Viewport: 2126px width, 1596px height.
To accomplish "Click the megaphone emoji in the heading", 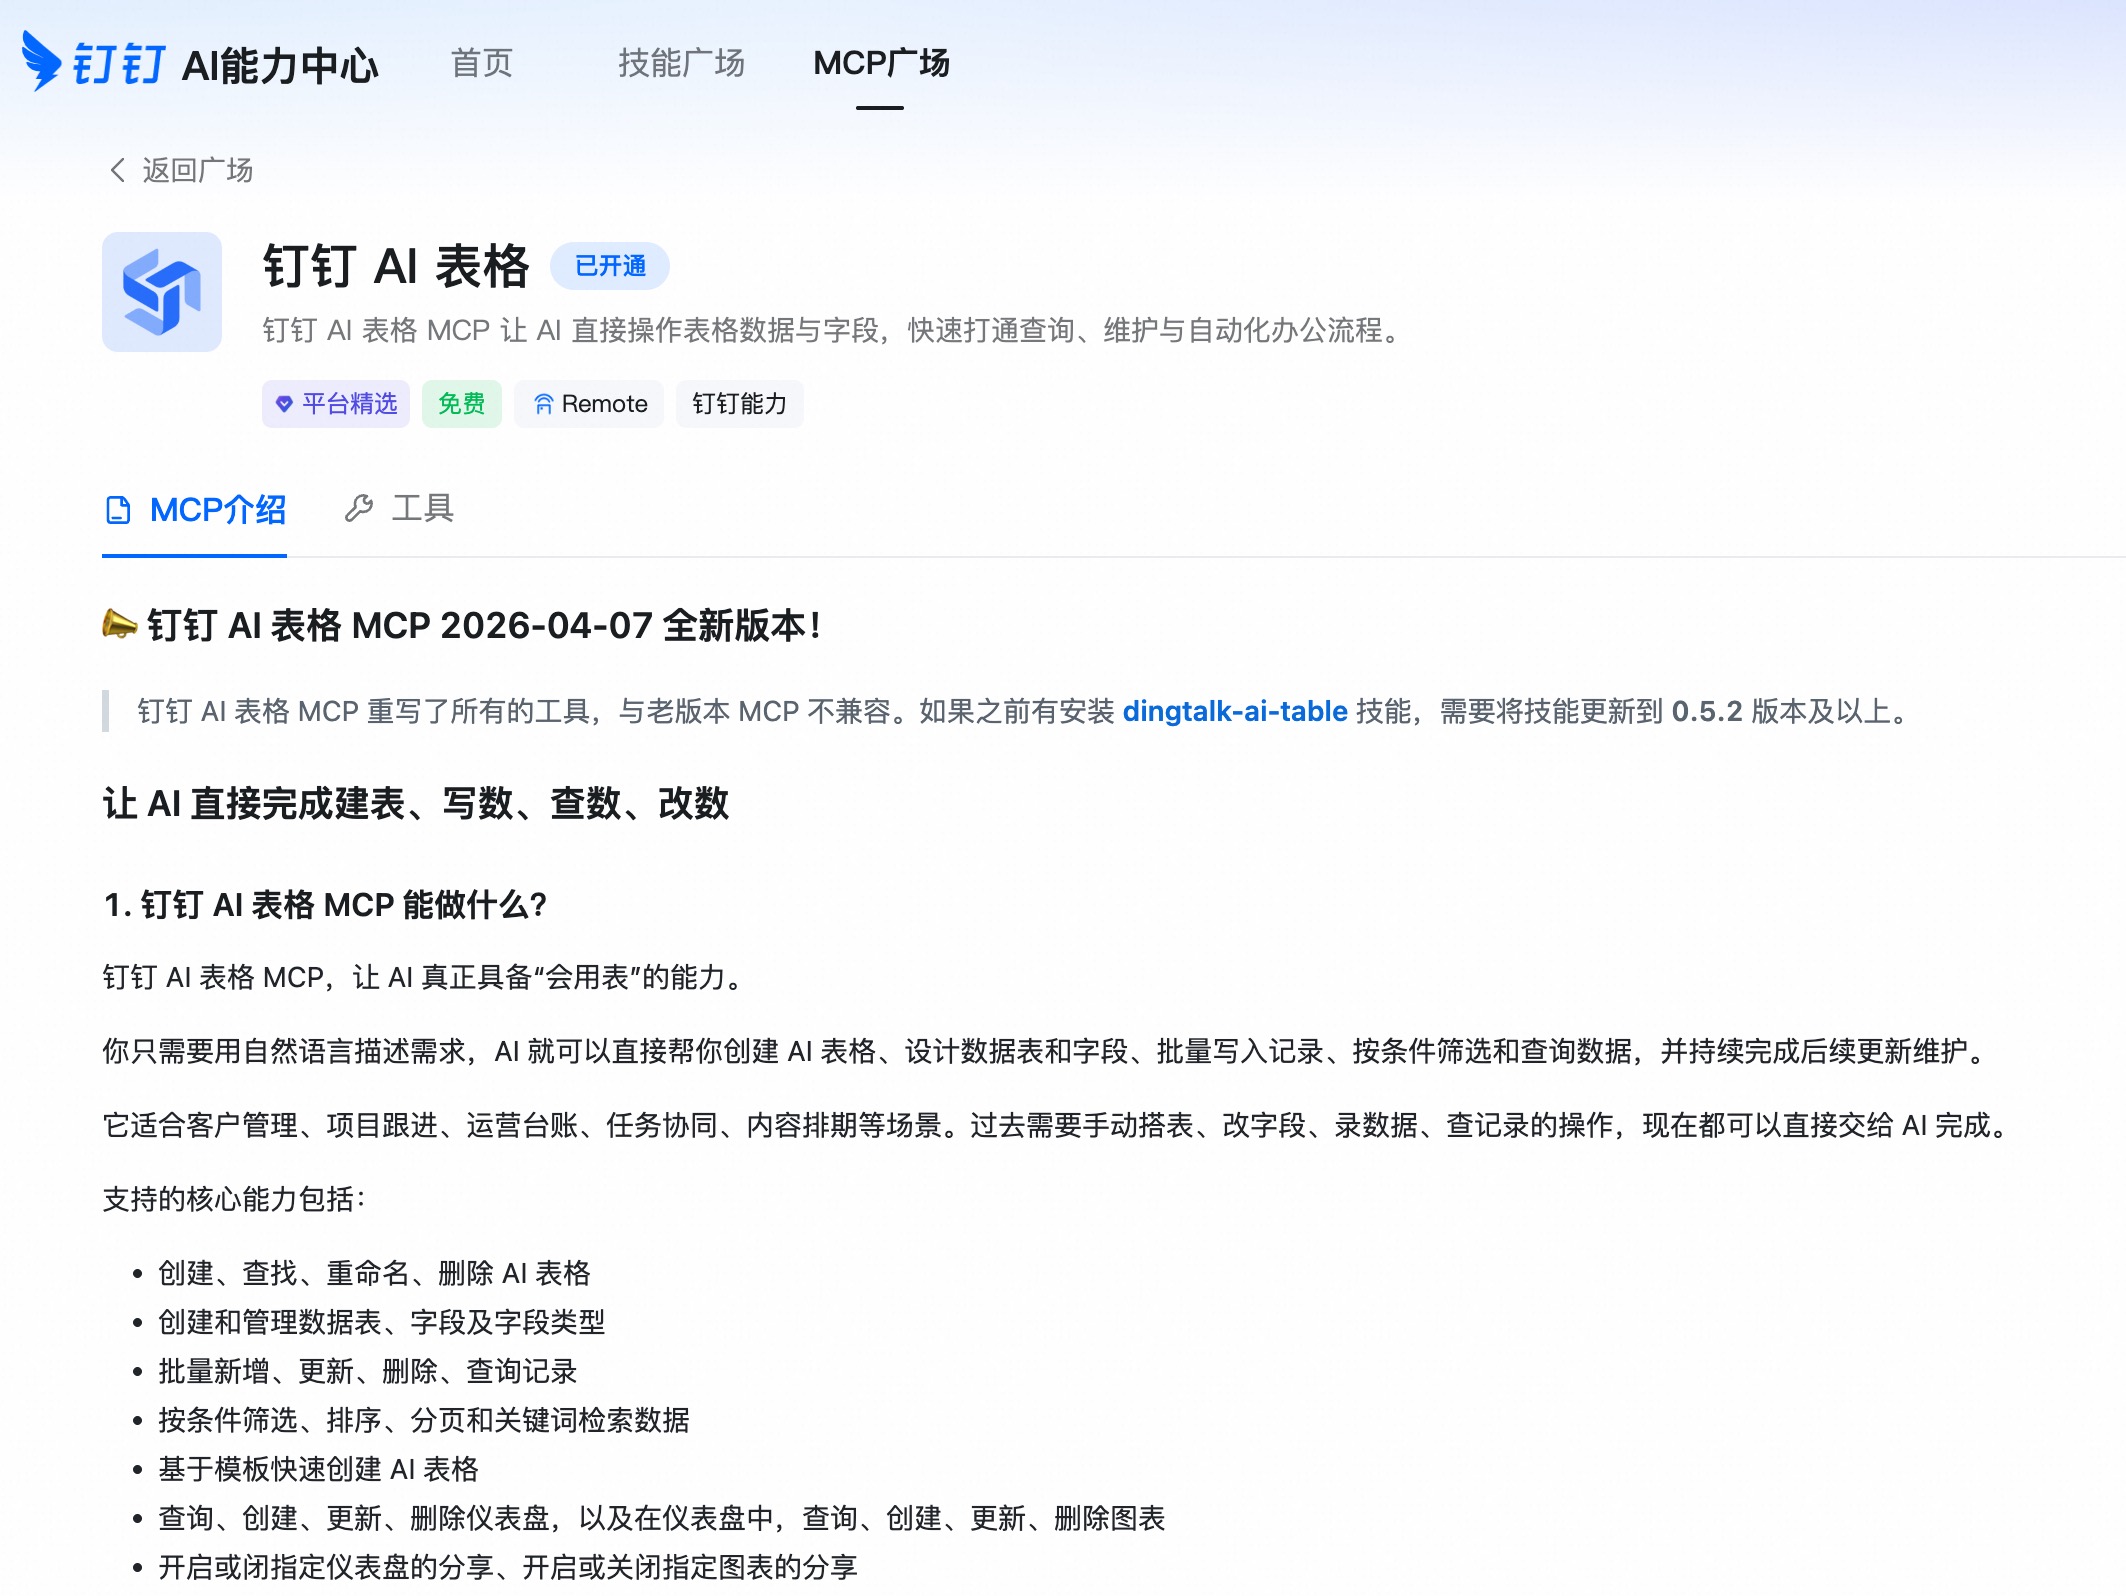I will pos(120,625).
